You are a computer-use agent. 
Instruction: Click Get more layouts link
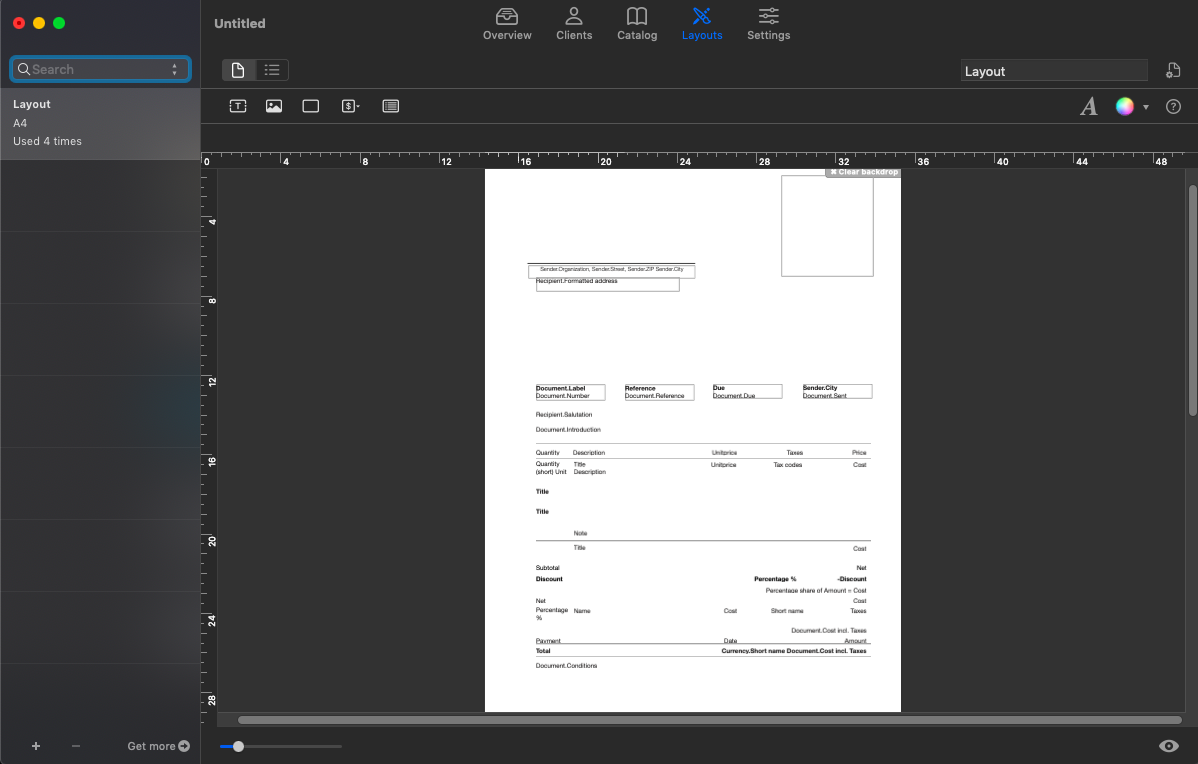coord(158,746)
